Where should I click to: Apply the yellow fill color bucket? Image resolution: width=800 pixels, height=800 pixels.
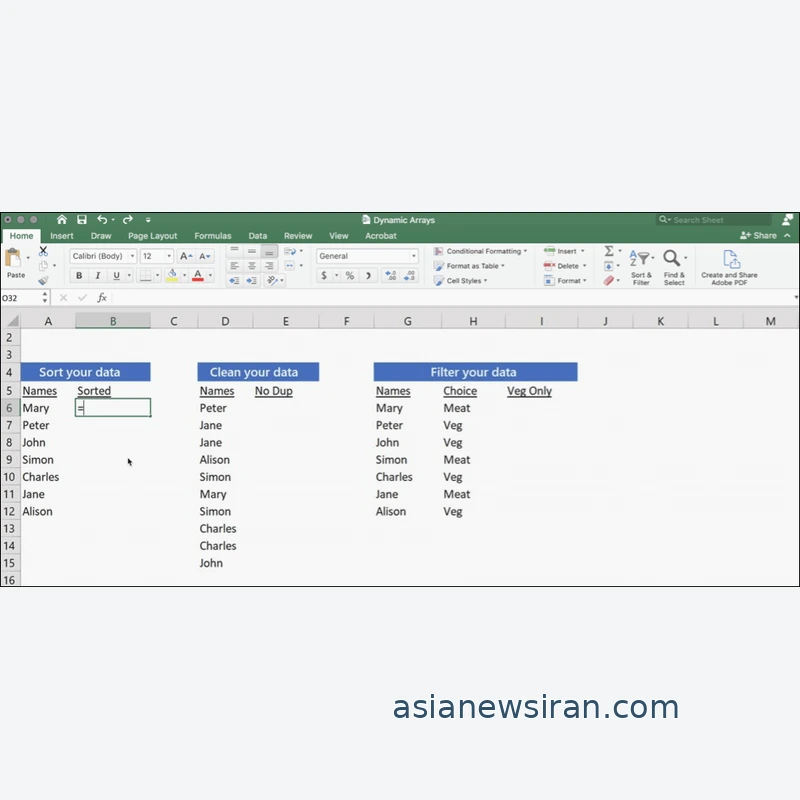tap(172, 276)
